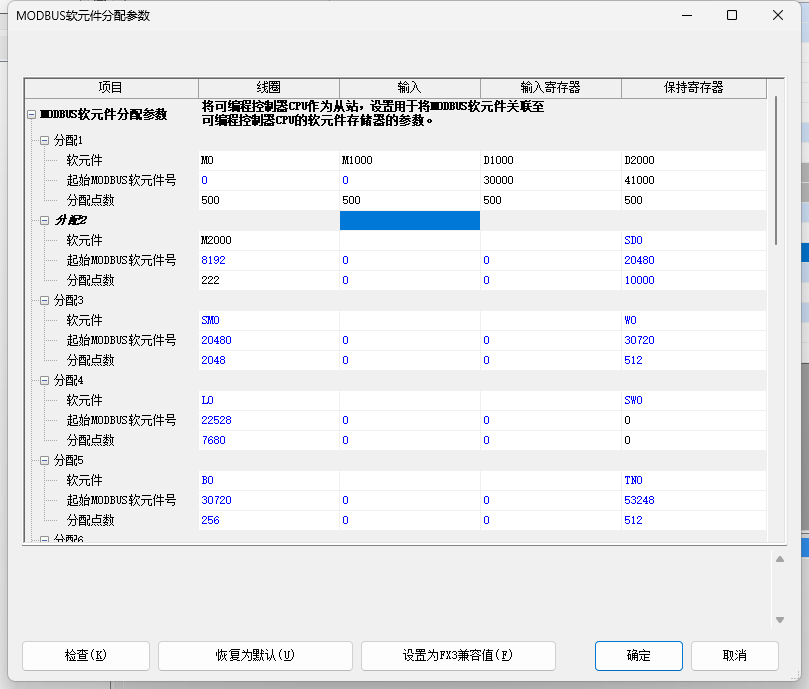Select highlighted blue cell in 分配2 row
This screenshot has width=809, height=689.
coord(409,220)
